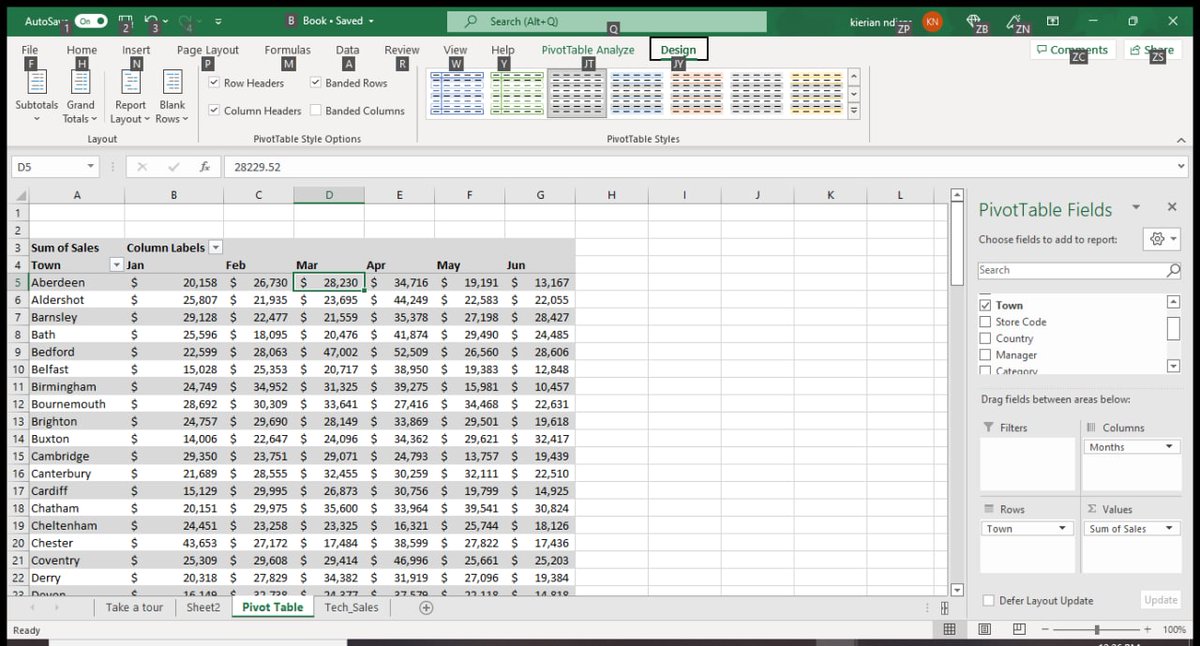Switch to Page Layout view in status bar
1200x646 pixels.
985,629
